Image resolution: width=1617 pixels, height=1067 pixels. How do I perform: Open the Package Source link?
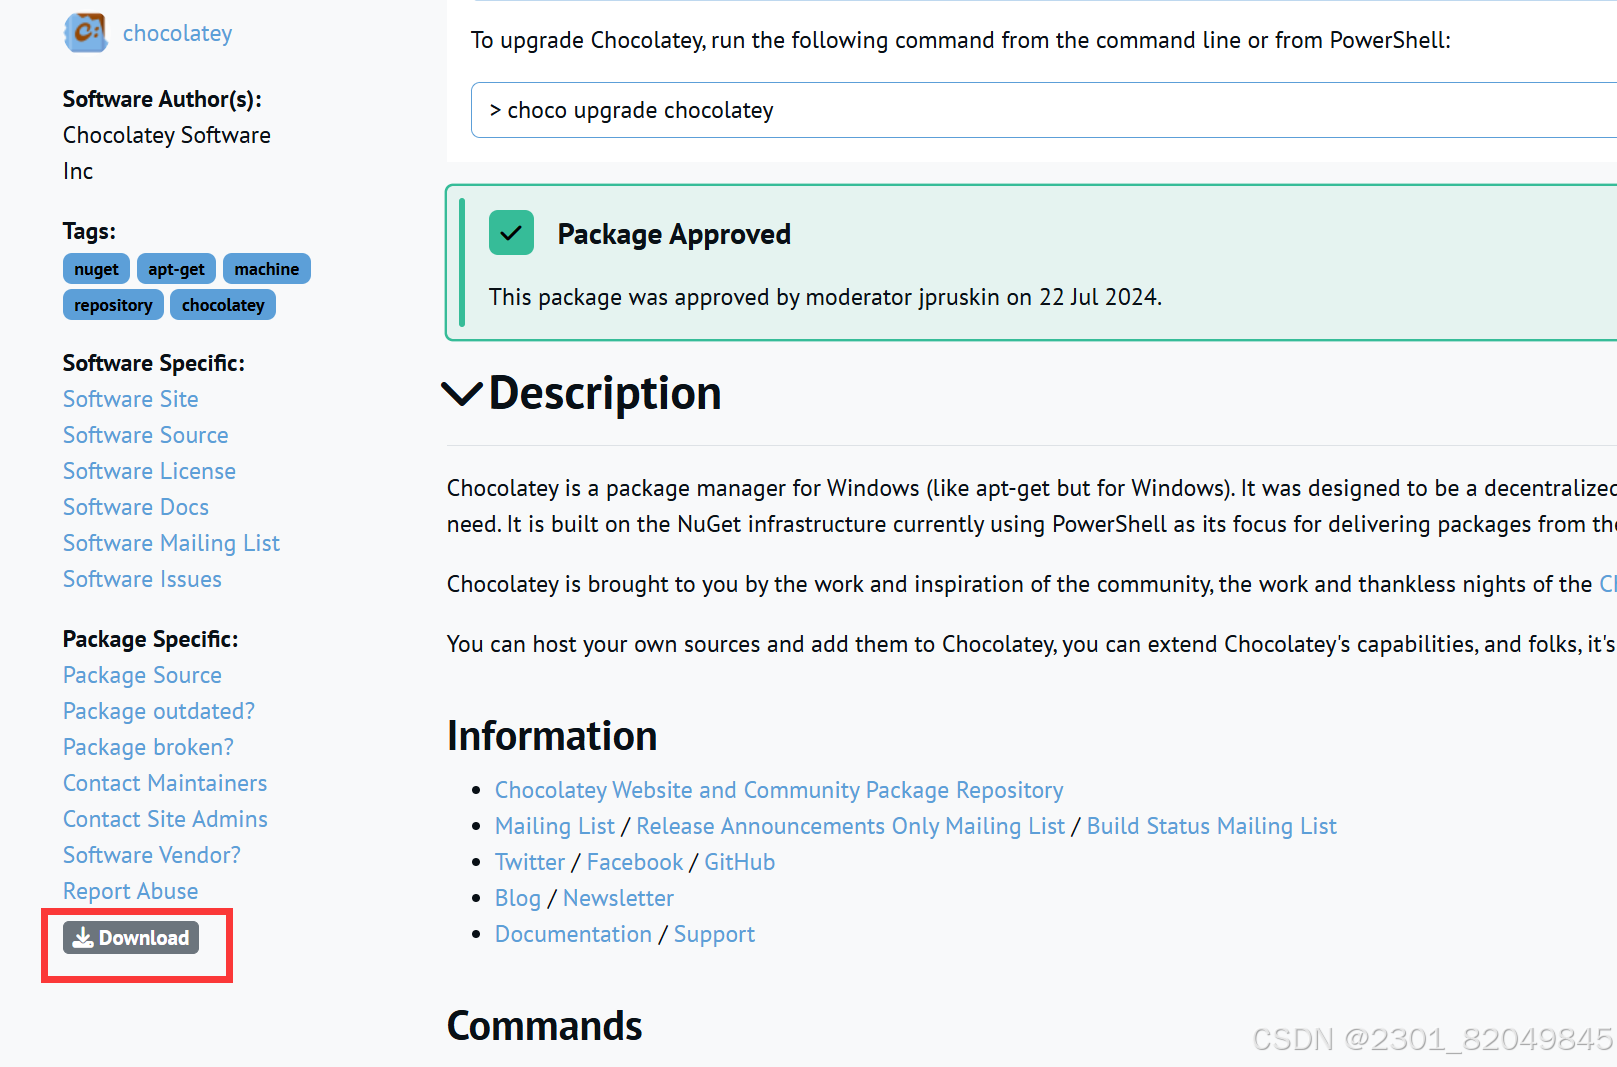[143, 675]
